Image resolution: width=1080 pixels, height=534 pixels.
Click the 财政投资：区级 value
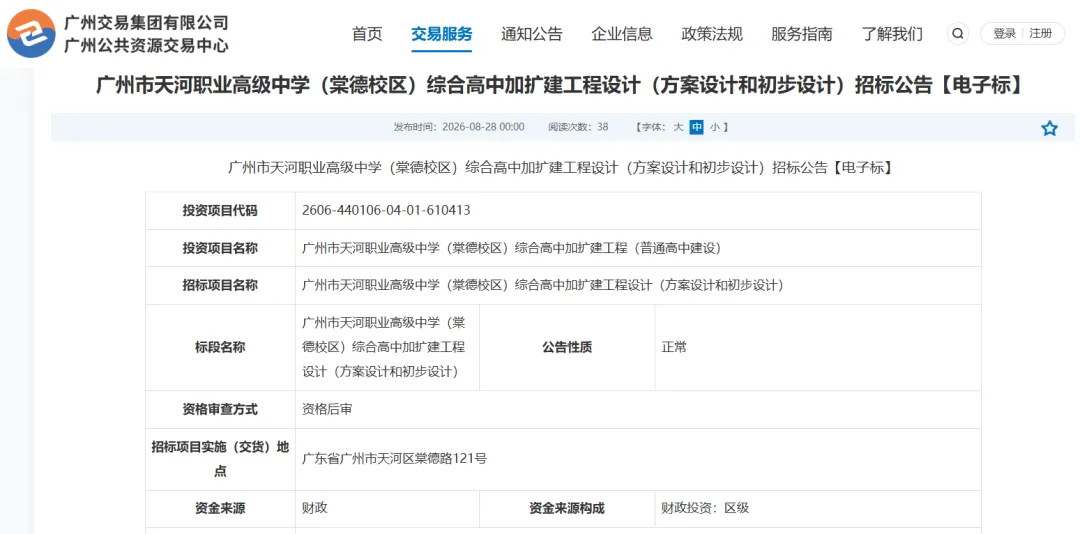pos(705,509)
